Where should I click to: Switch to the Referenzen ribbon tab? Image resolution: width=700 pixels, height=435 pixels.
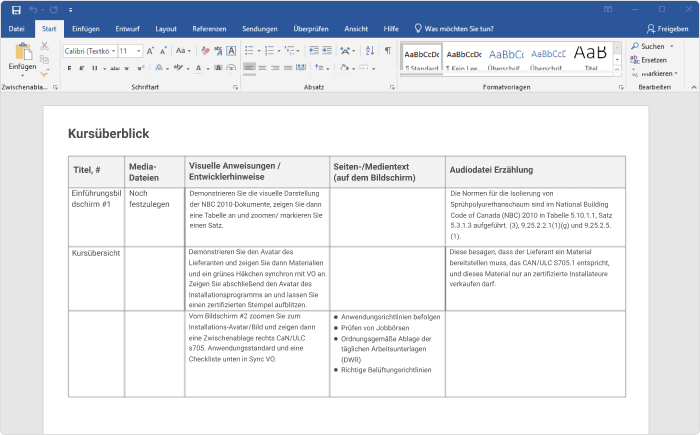(x=209, y=29)
